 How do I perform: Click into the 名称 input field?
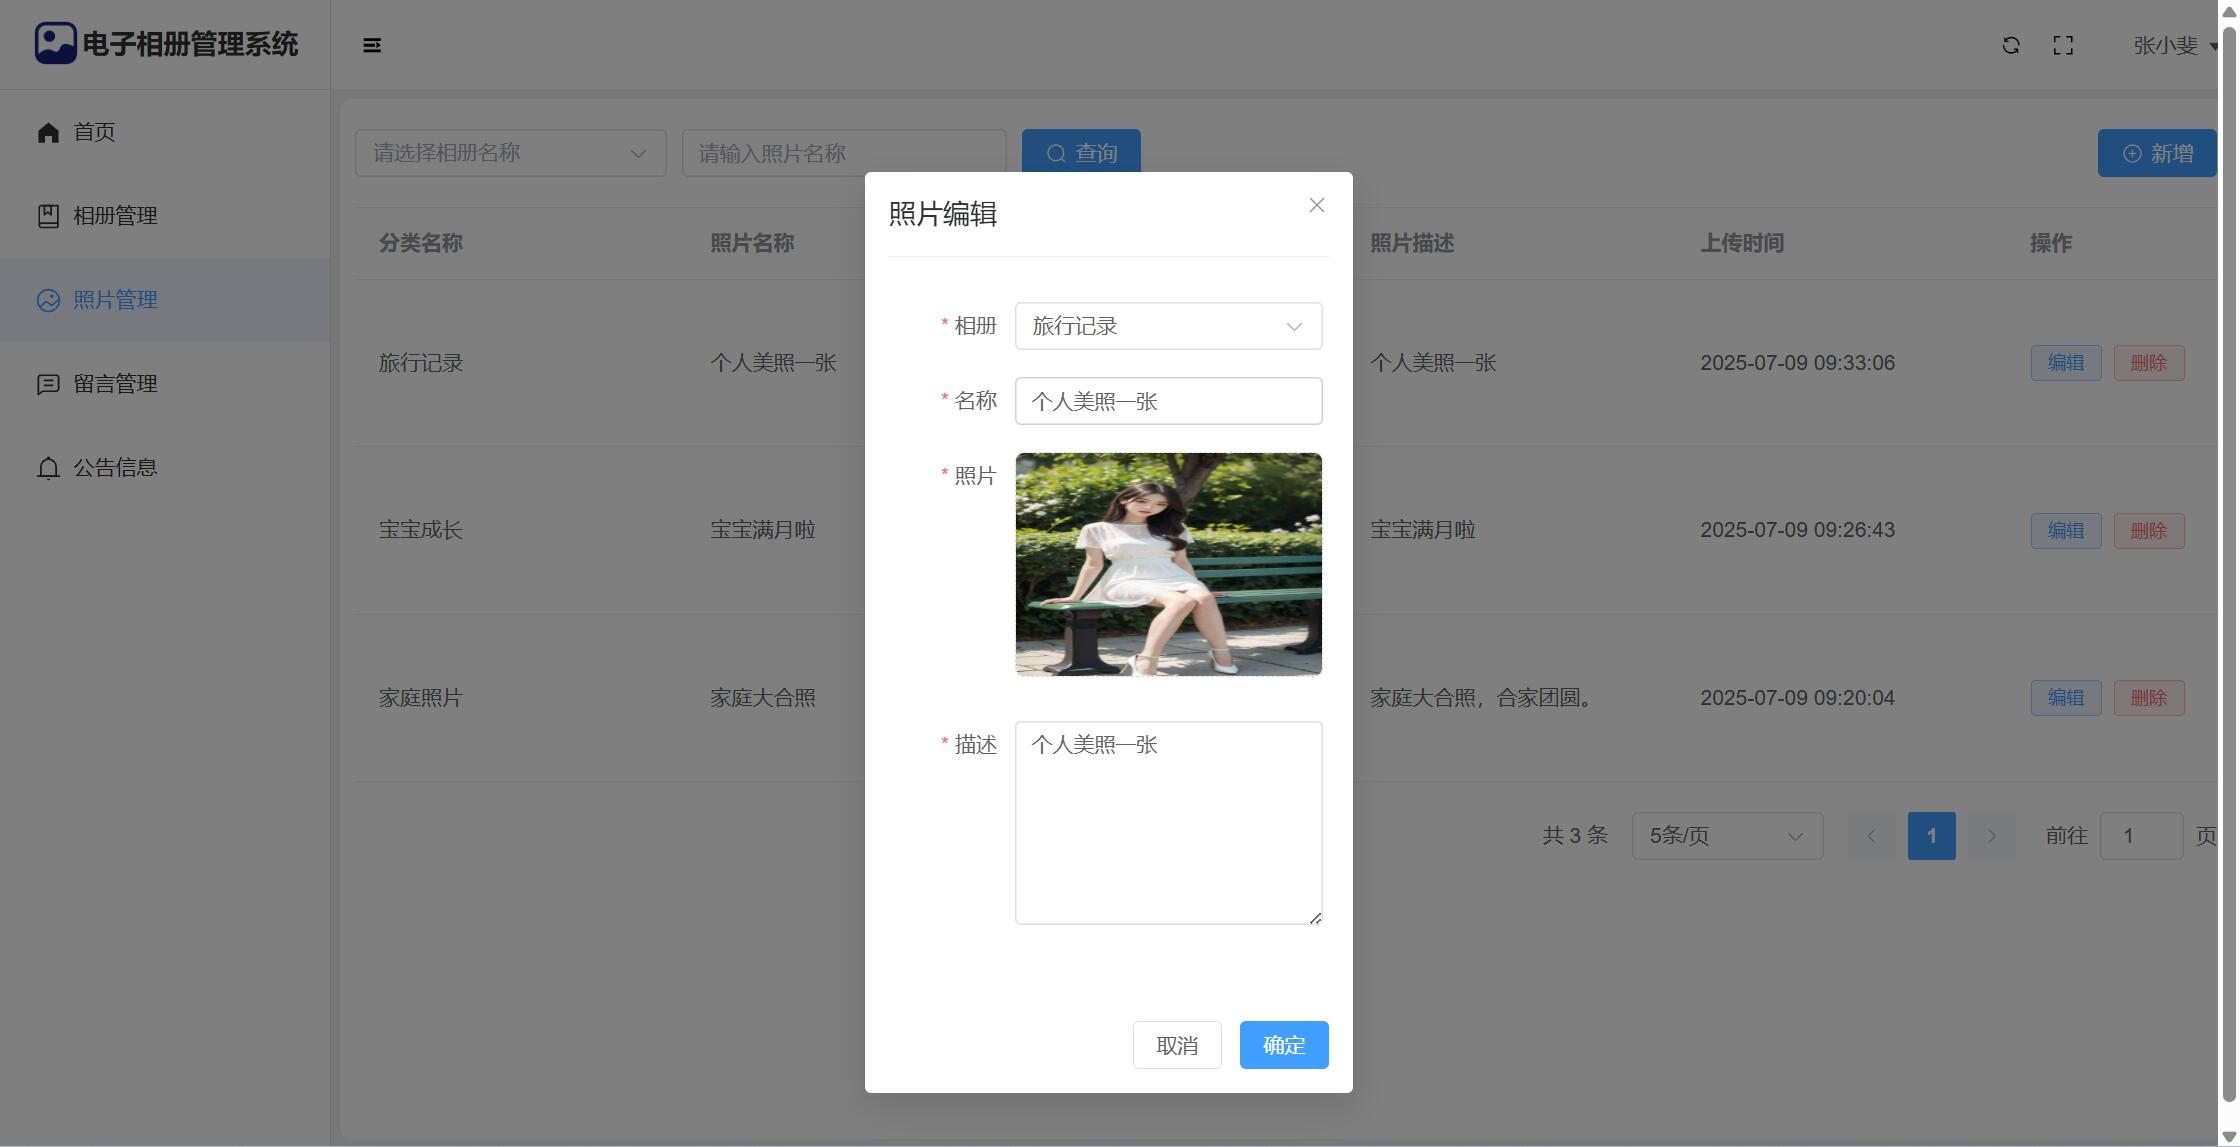[1168, 401]
